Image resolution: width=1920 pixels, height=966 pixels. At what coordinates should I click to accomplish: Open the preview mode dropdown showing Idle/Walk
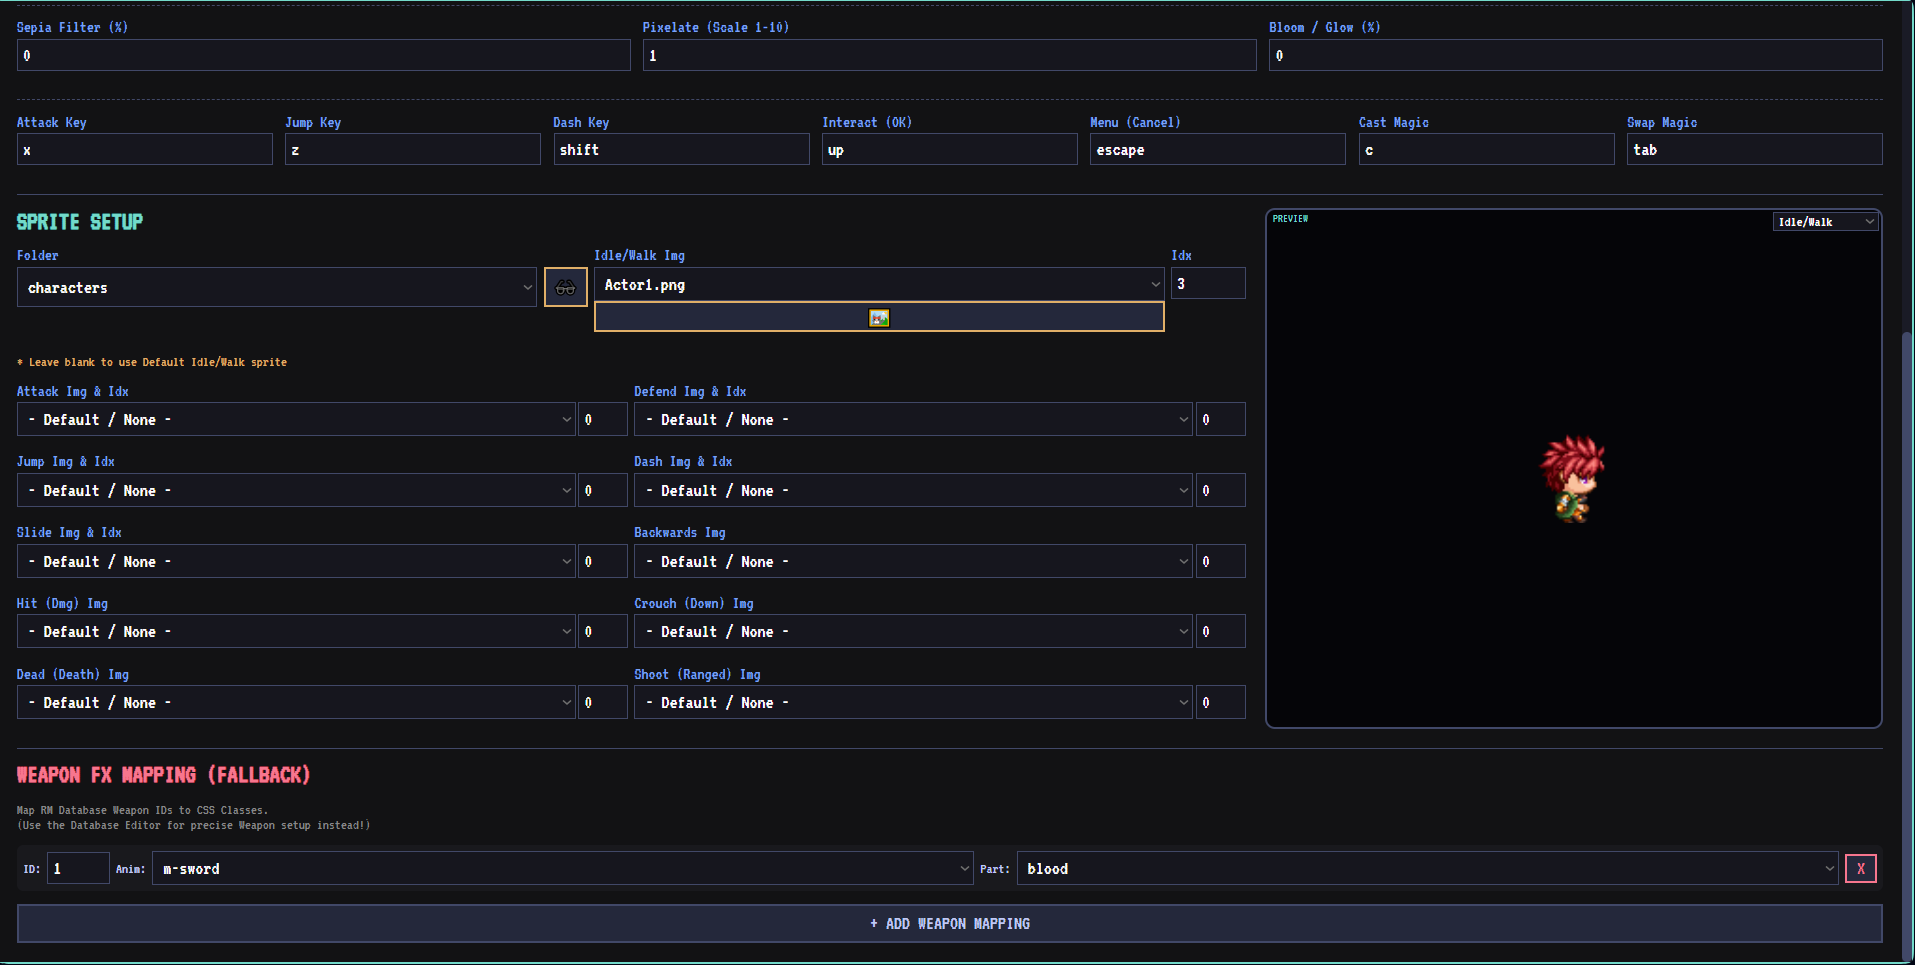[1826, 222]
